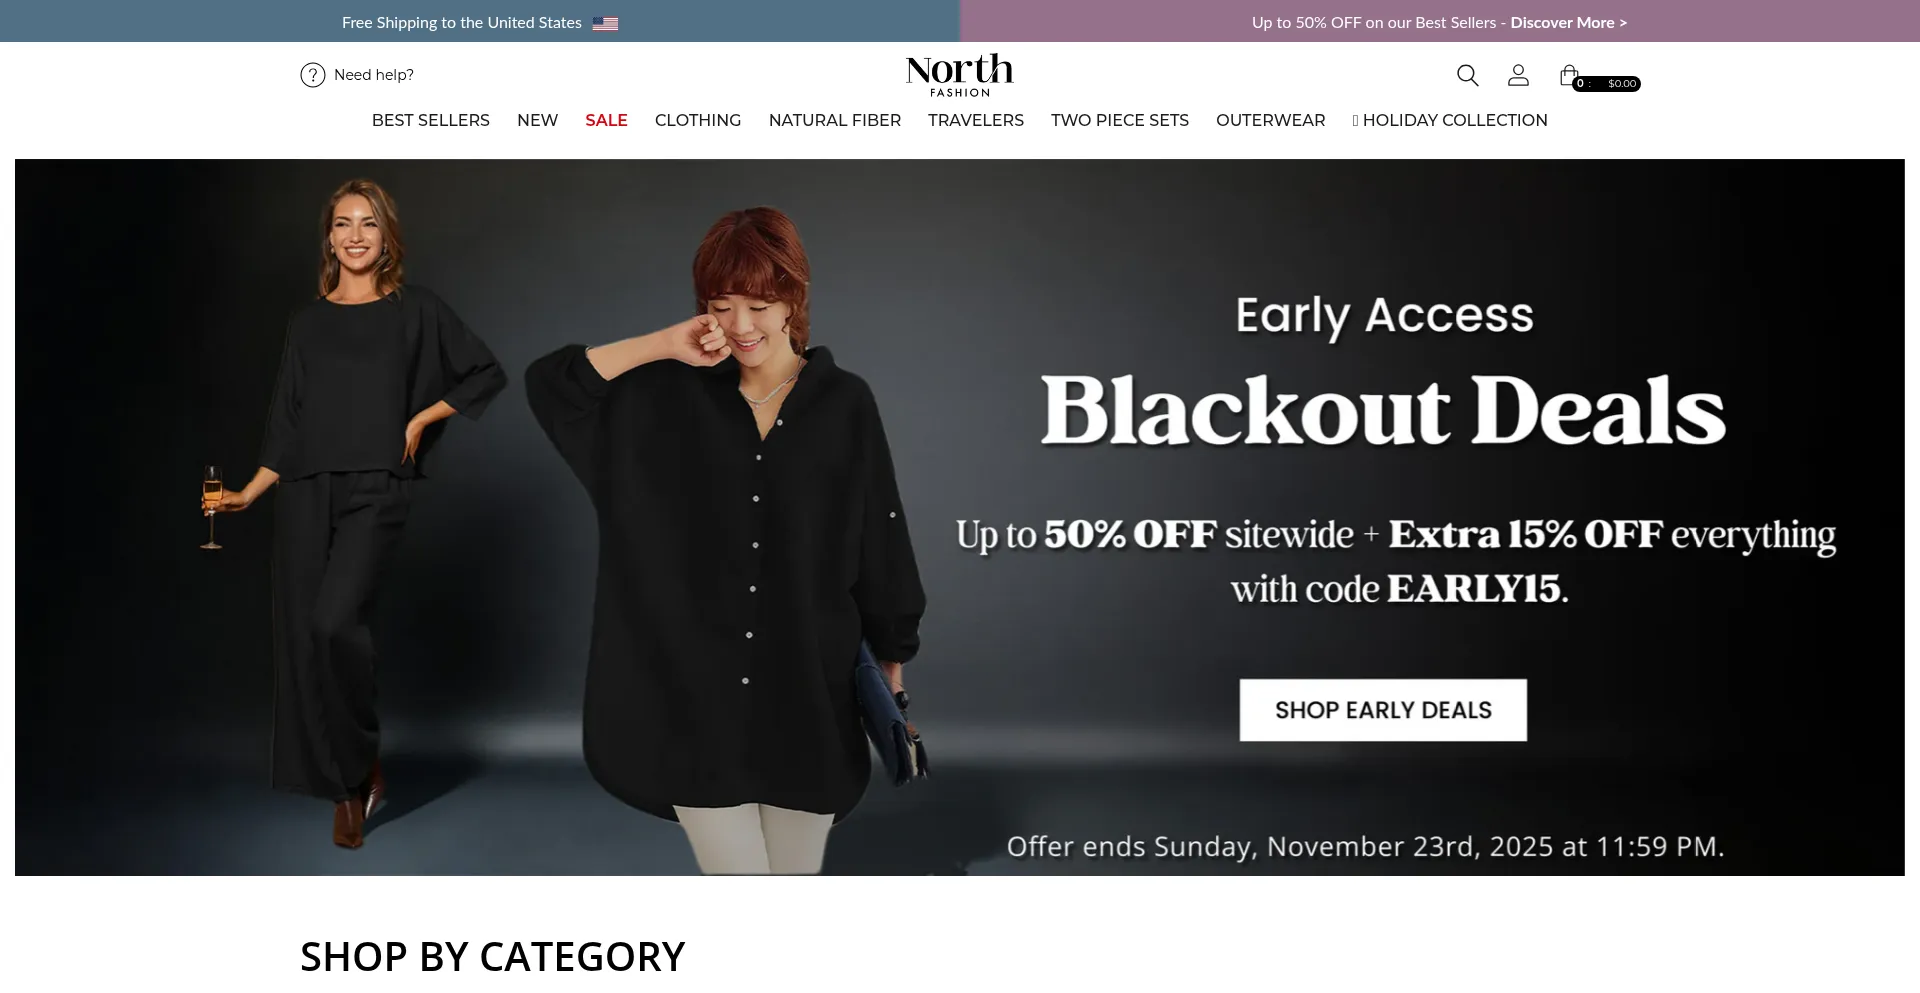The width and height of the screenshot is (1920, 993).
Task: Expand the TRAVELERS menu
Action: coord(976,120)
